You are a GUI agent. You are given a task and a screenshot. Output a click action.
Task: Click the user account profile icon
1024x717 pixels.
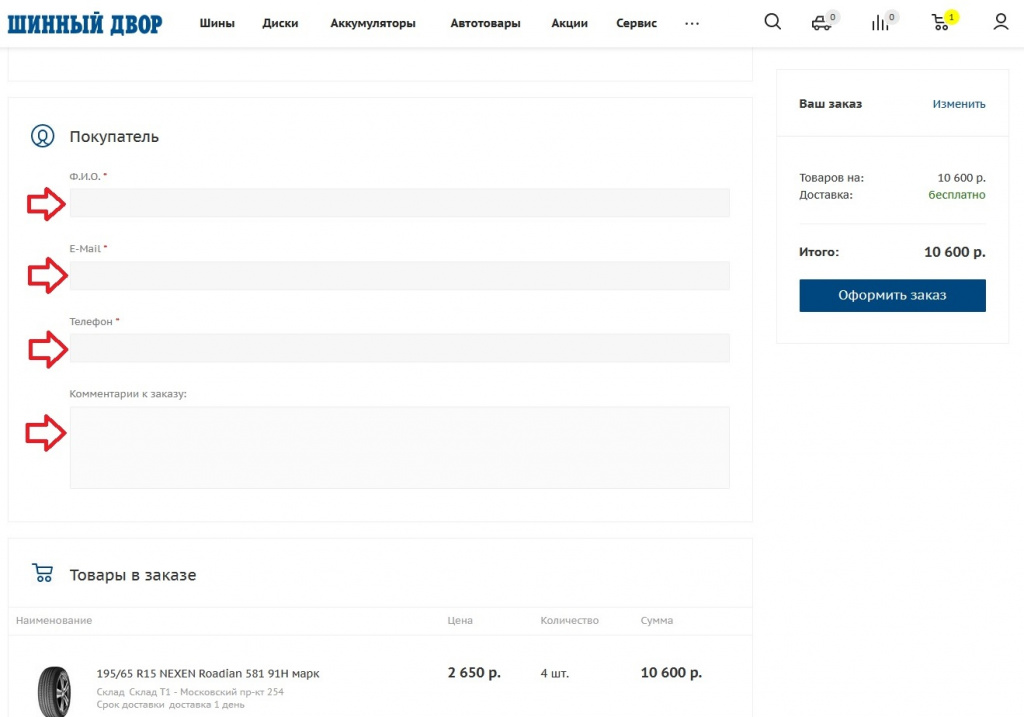pyautogui.click(x=1000, y=22)
